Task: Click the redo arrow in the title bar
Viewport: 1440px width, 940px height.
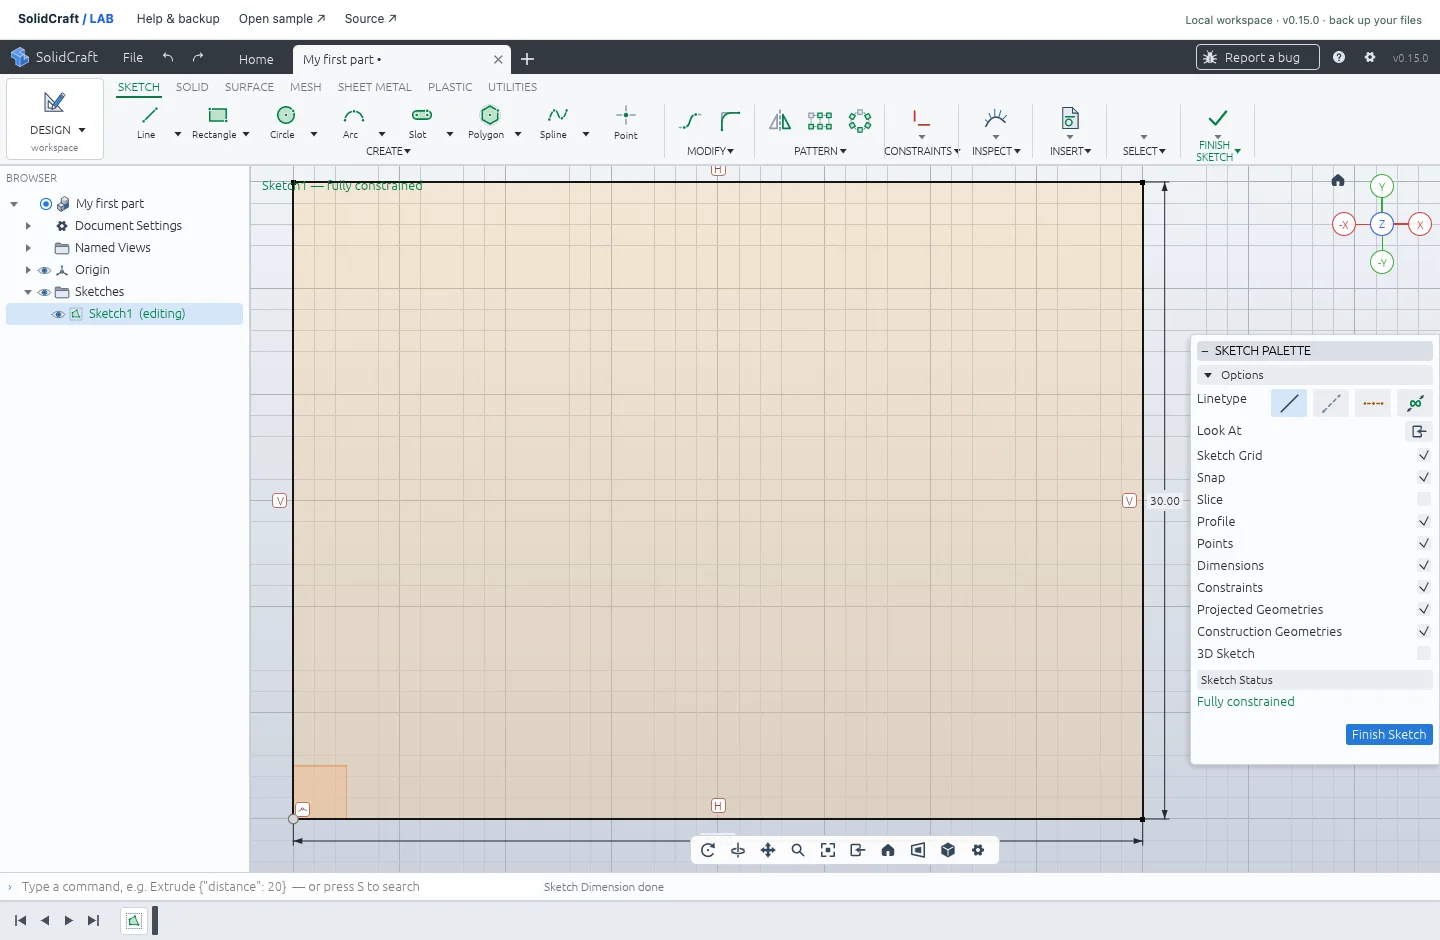Action: (x=198, y=57)
